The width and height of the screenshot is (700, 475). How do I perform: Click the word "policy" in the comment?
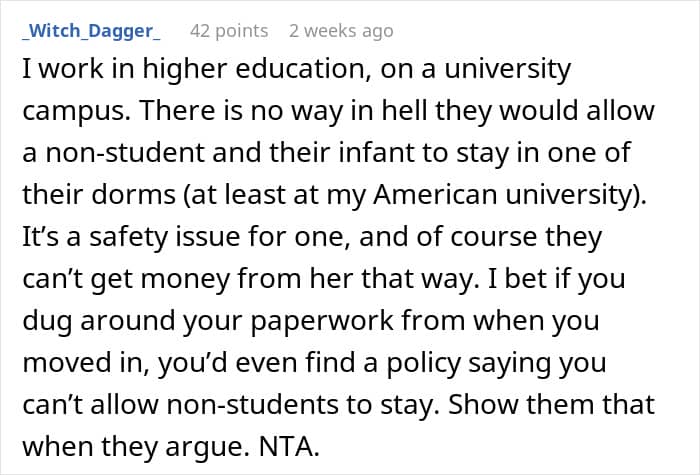pos(423,363)
